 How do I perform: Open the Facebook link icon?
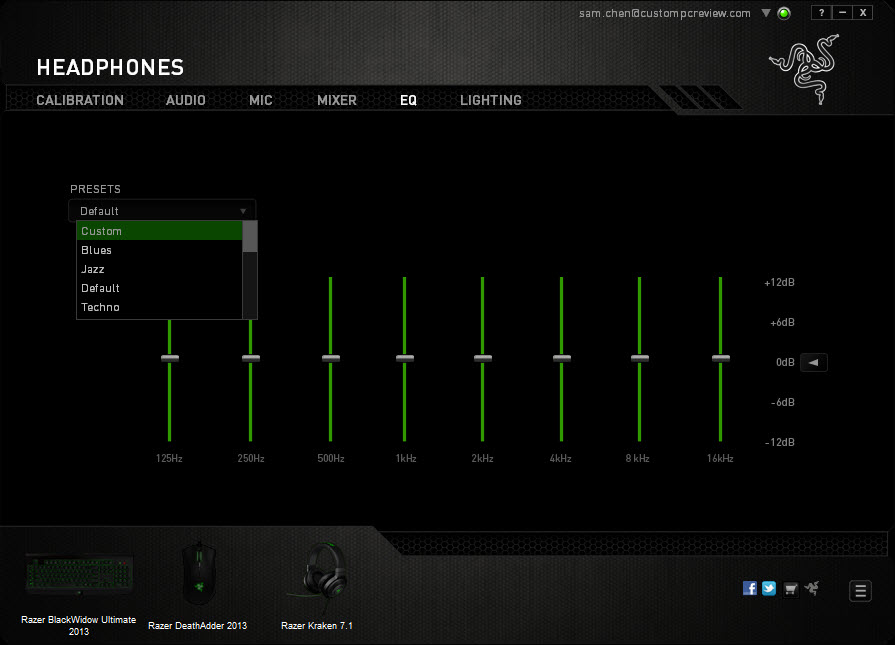tap(749, 588)
